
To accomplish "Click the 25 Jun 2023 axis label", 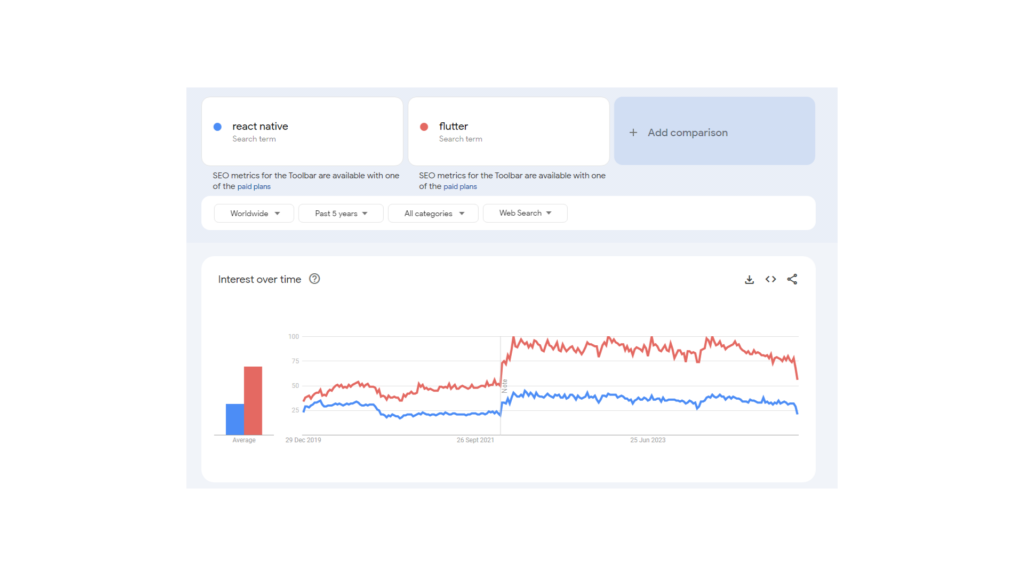I will point(648,440).
